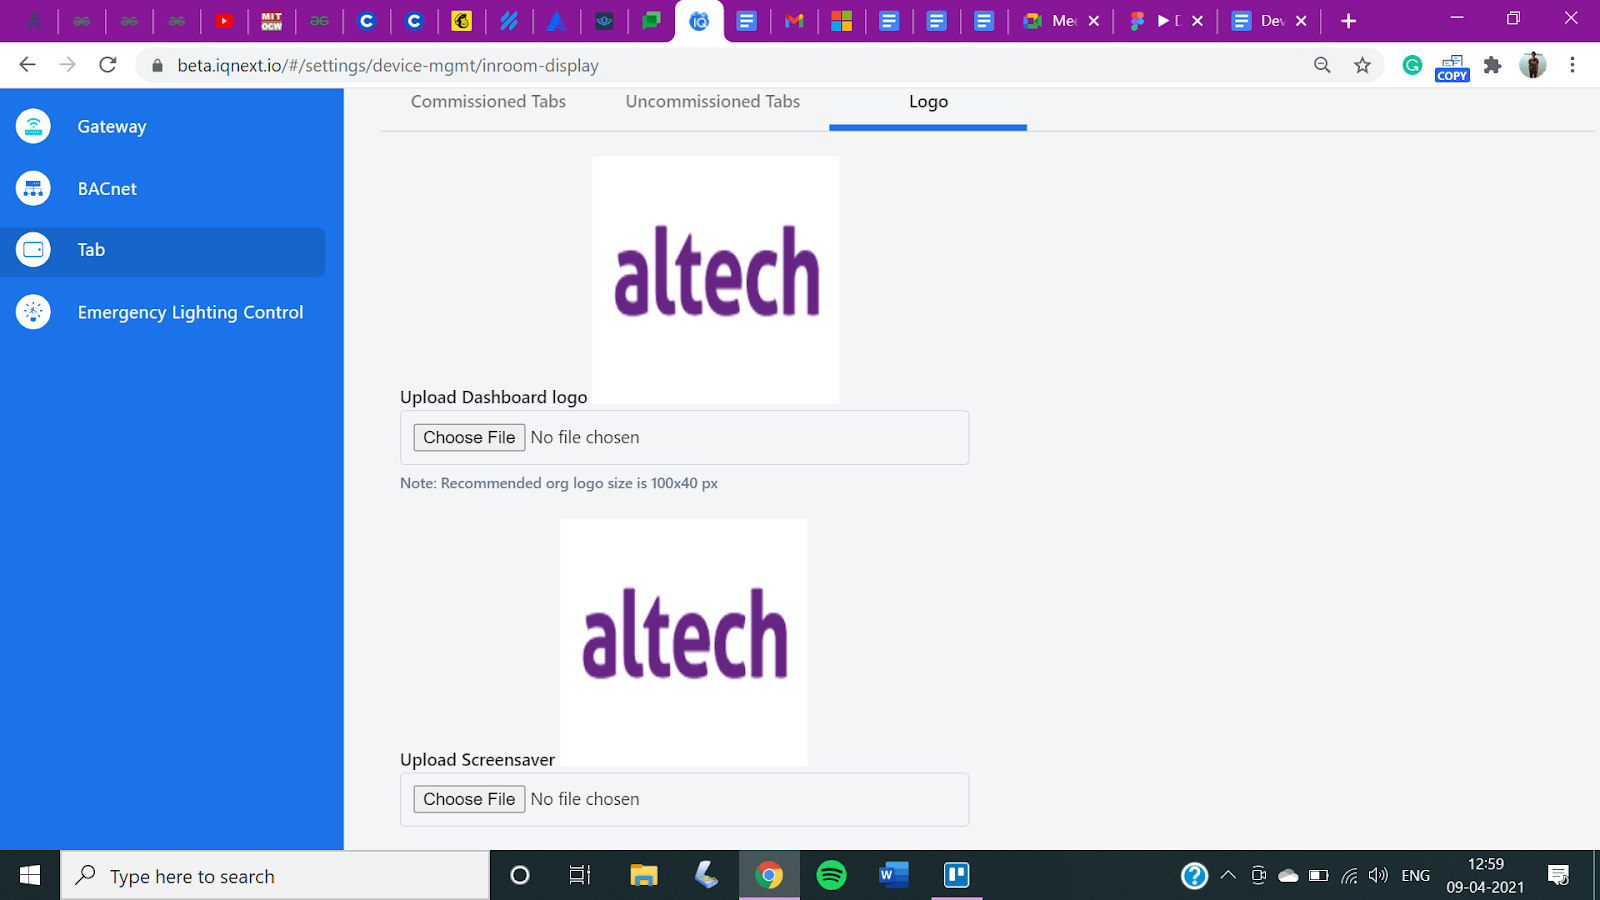Open Chrome from the taskbar
The width and height of the screenshot is (1600, 900).
(x=769, y=876)
